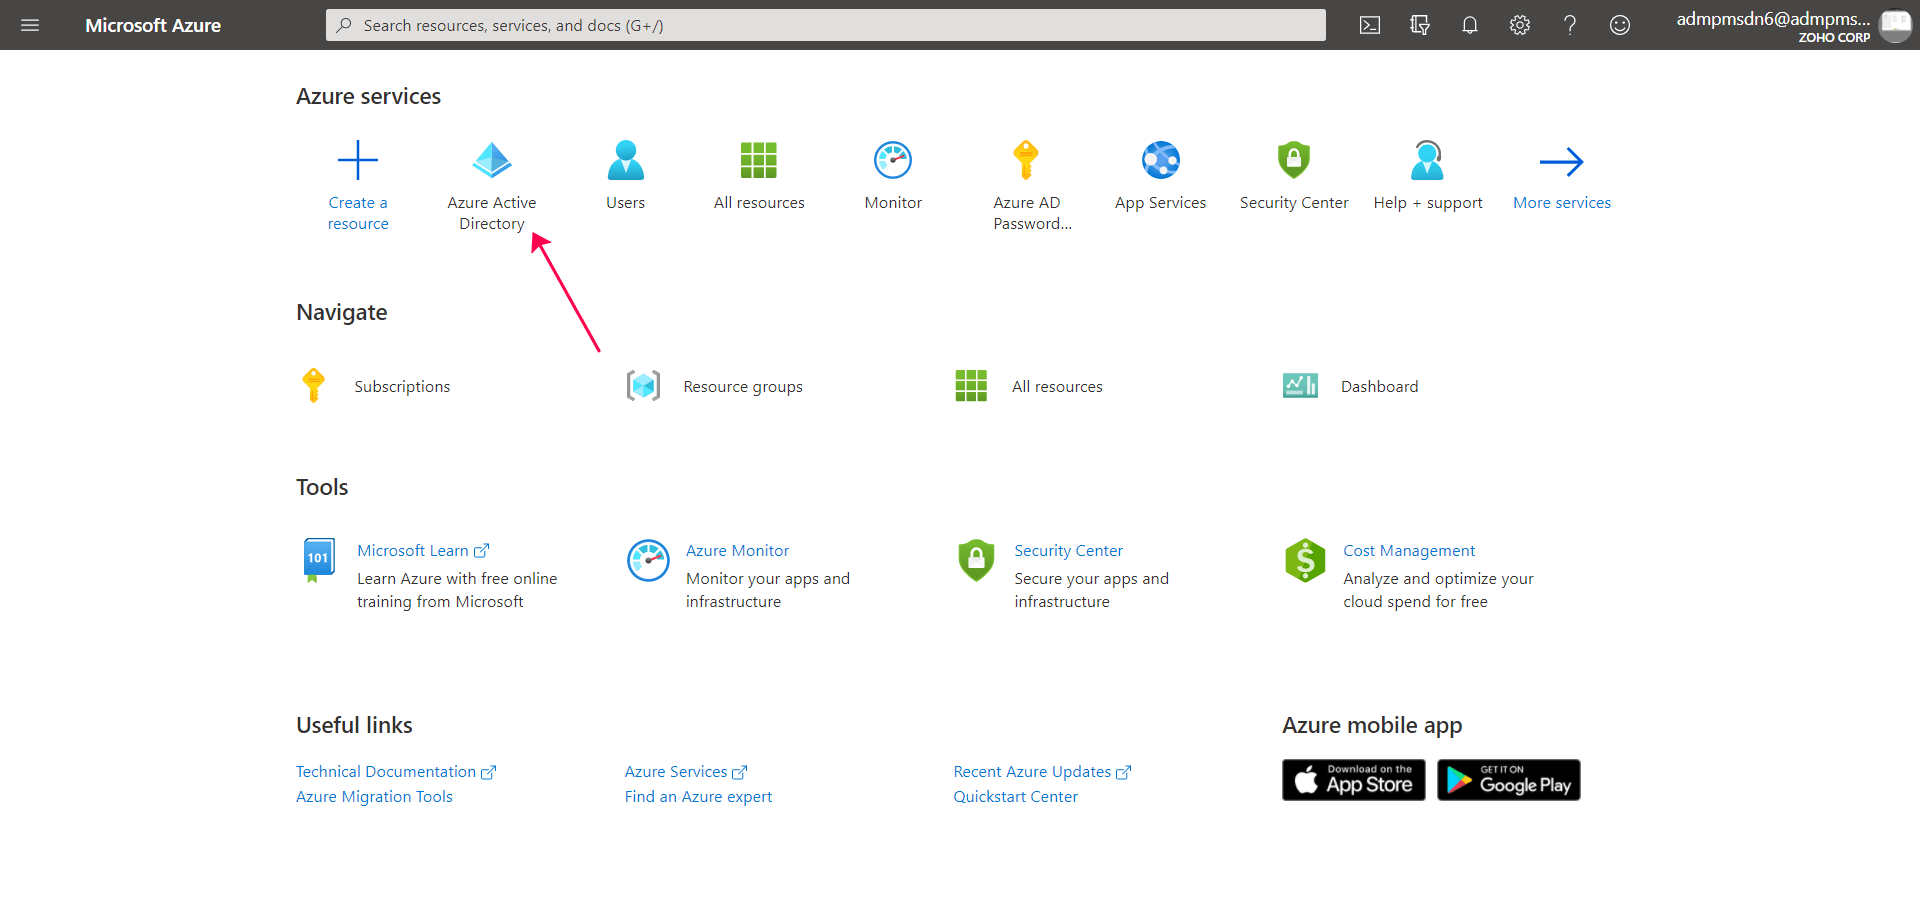
Task: Open the feedback smiley icon
Action: point(1620,25)
